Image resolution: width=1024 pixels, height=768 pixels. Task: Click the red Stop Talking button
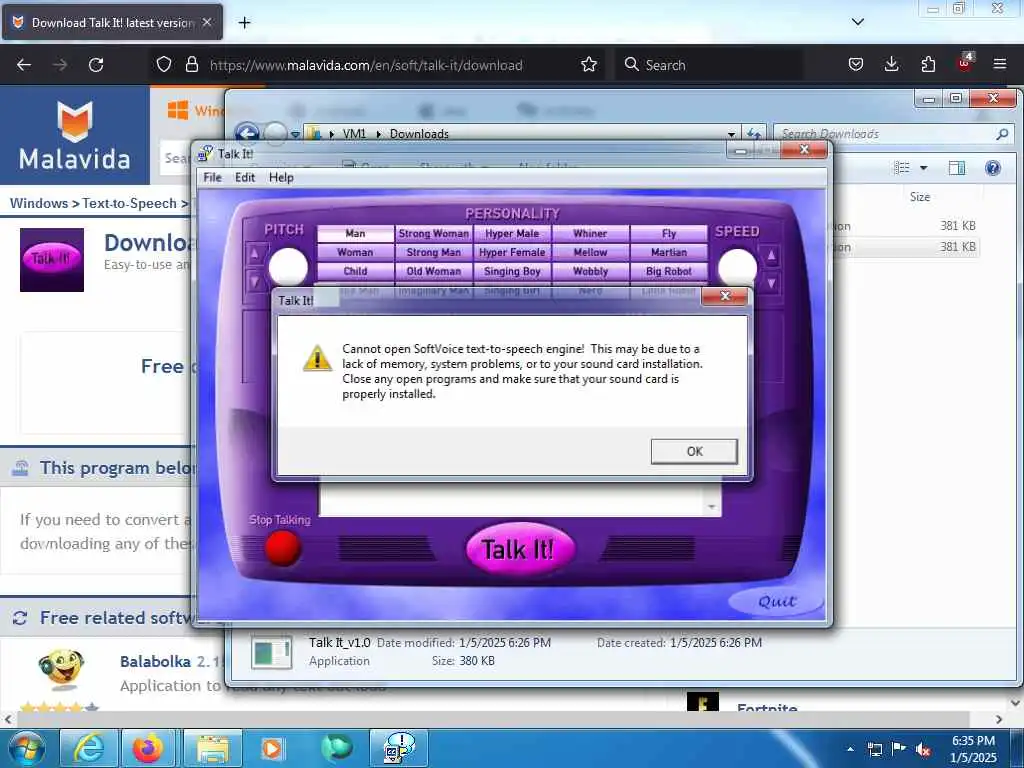(x=283, y=548)
